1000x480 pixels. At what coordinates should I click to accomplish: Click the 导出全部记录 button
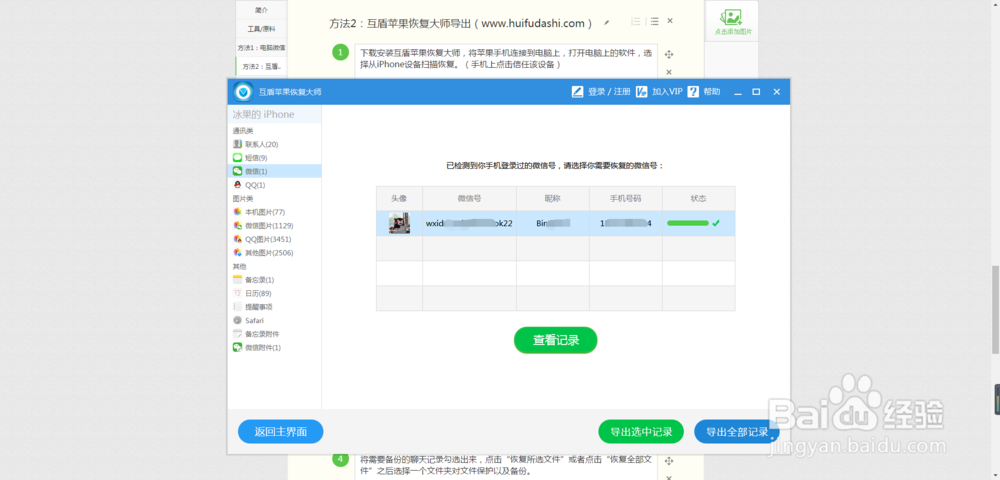[737, 432]
